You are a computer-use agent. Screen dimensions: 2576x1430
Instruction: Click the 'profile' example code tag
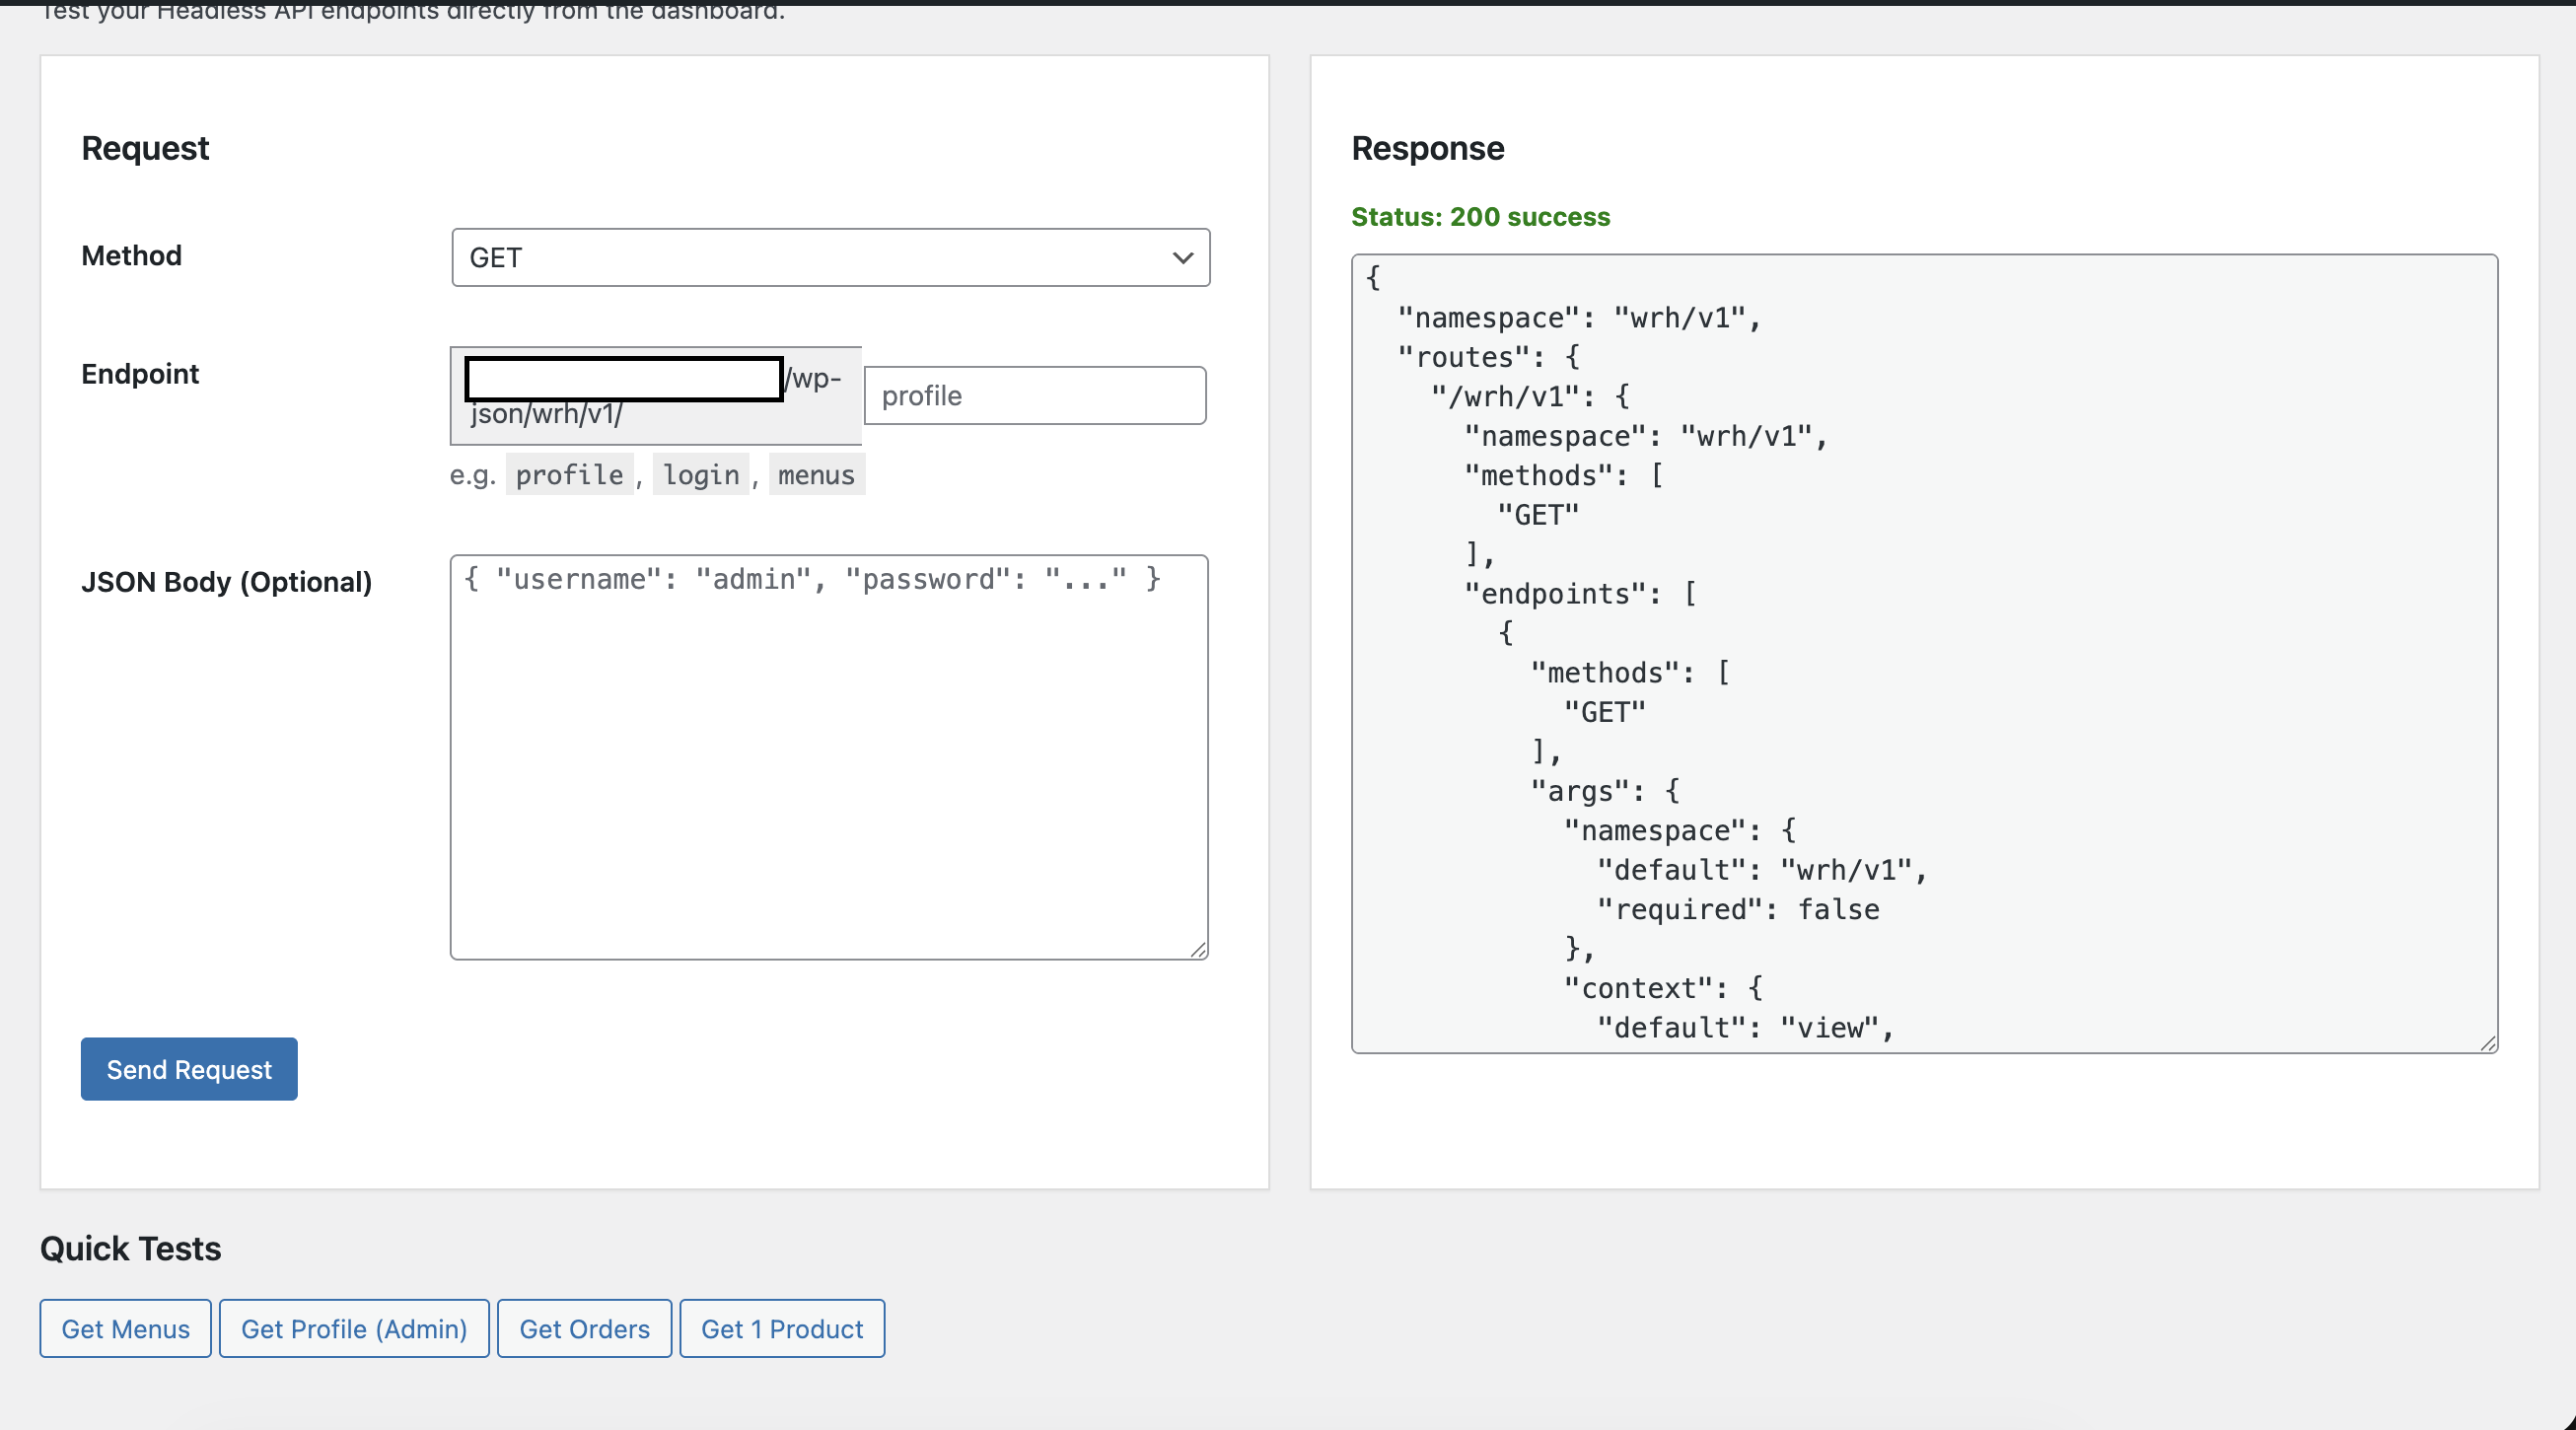(569, 475)
